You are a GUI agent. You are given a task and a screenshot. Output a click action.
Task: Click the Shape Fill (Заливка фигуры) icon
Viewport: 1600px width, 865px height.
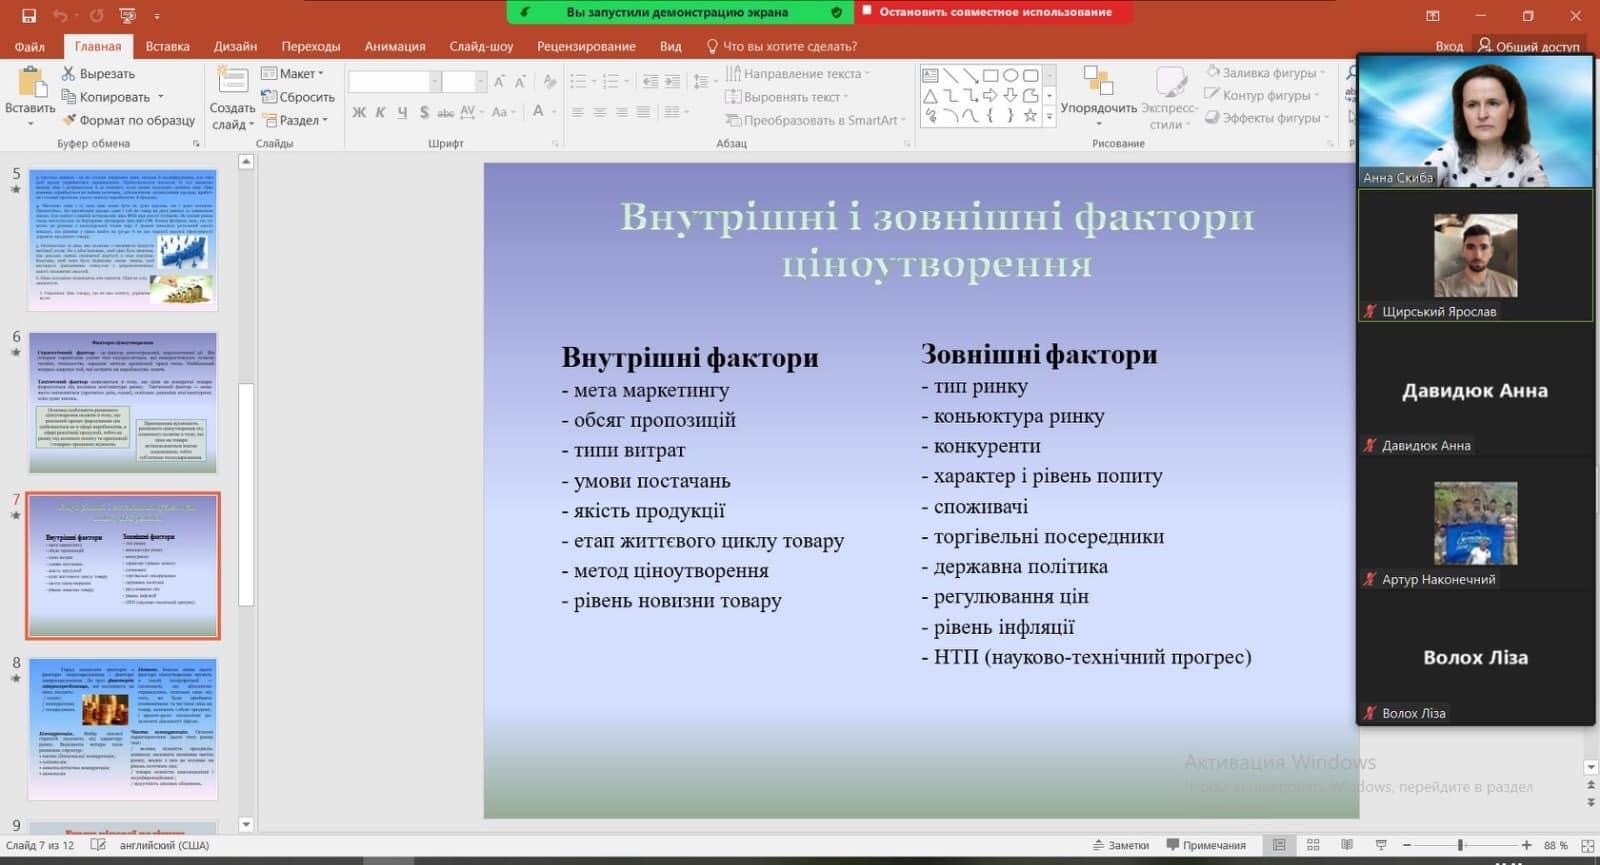tap(1213, 72)
